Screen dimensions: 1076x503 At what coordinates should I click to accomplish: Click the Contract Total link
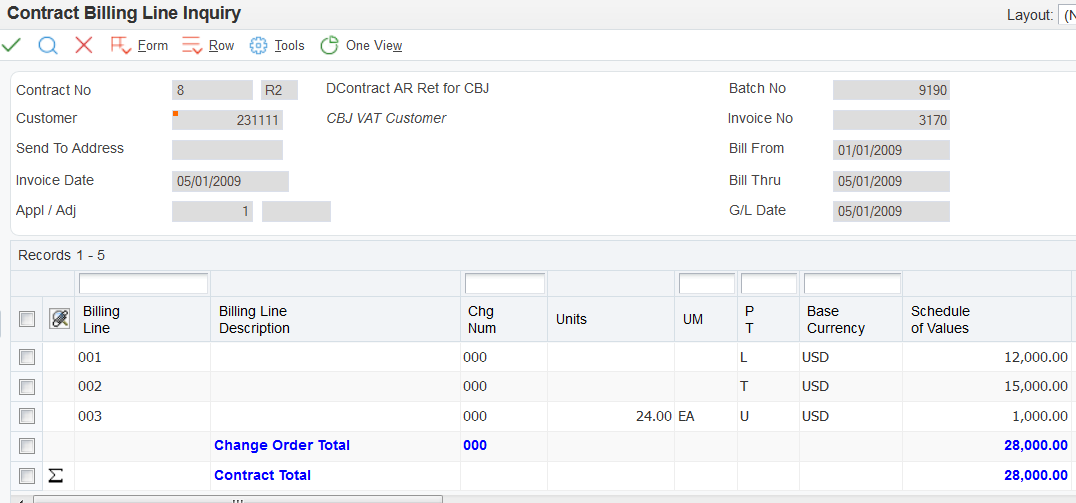[x=262, y=475]
